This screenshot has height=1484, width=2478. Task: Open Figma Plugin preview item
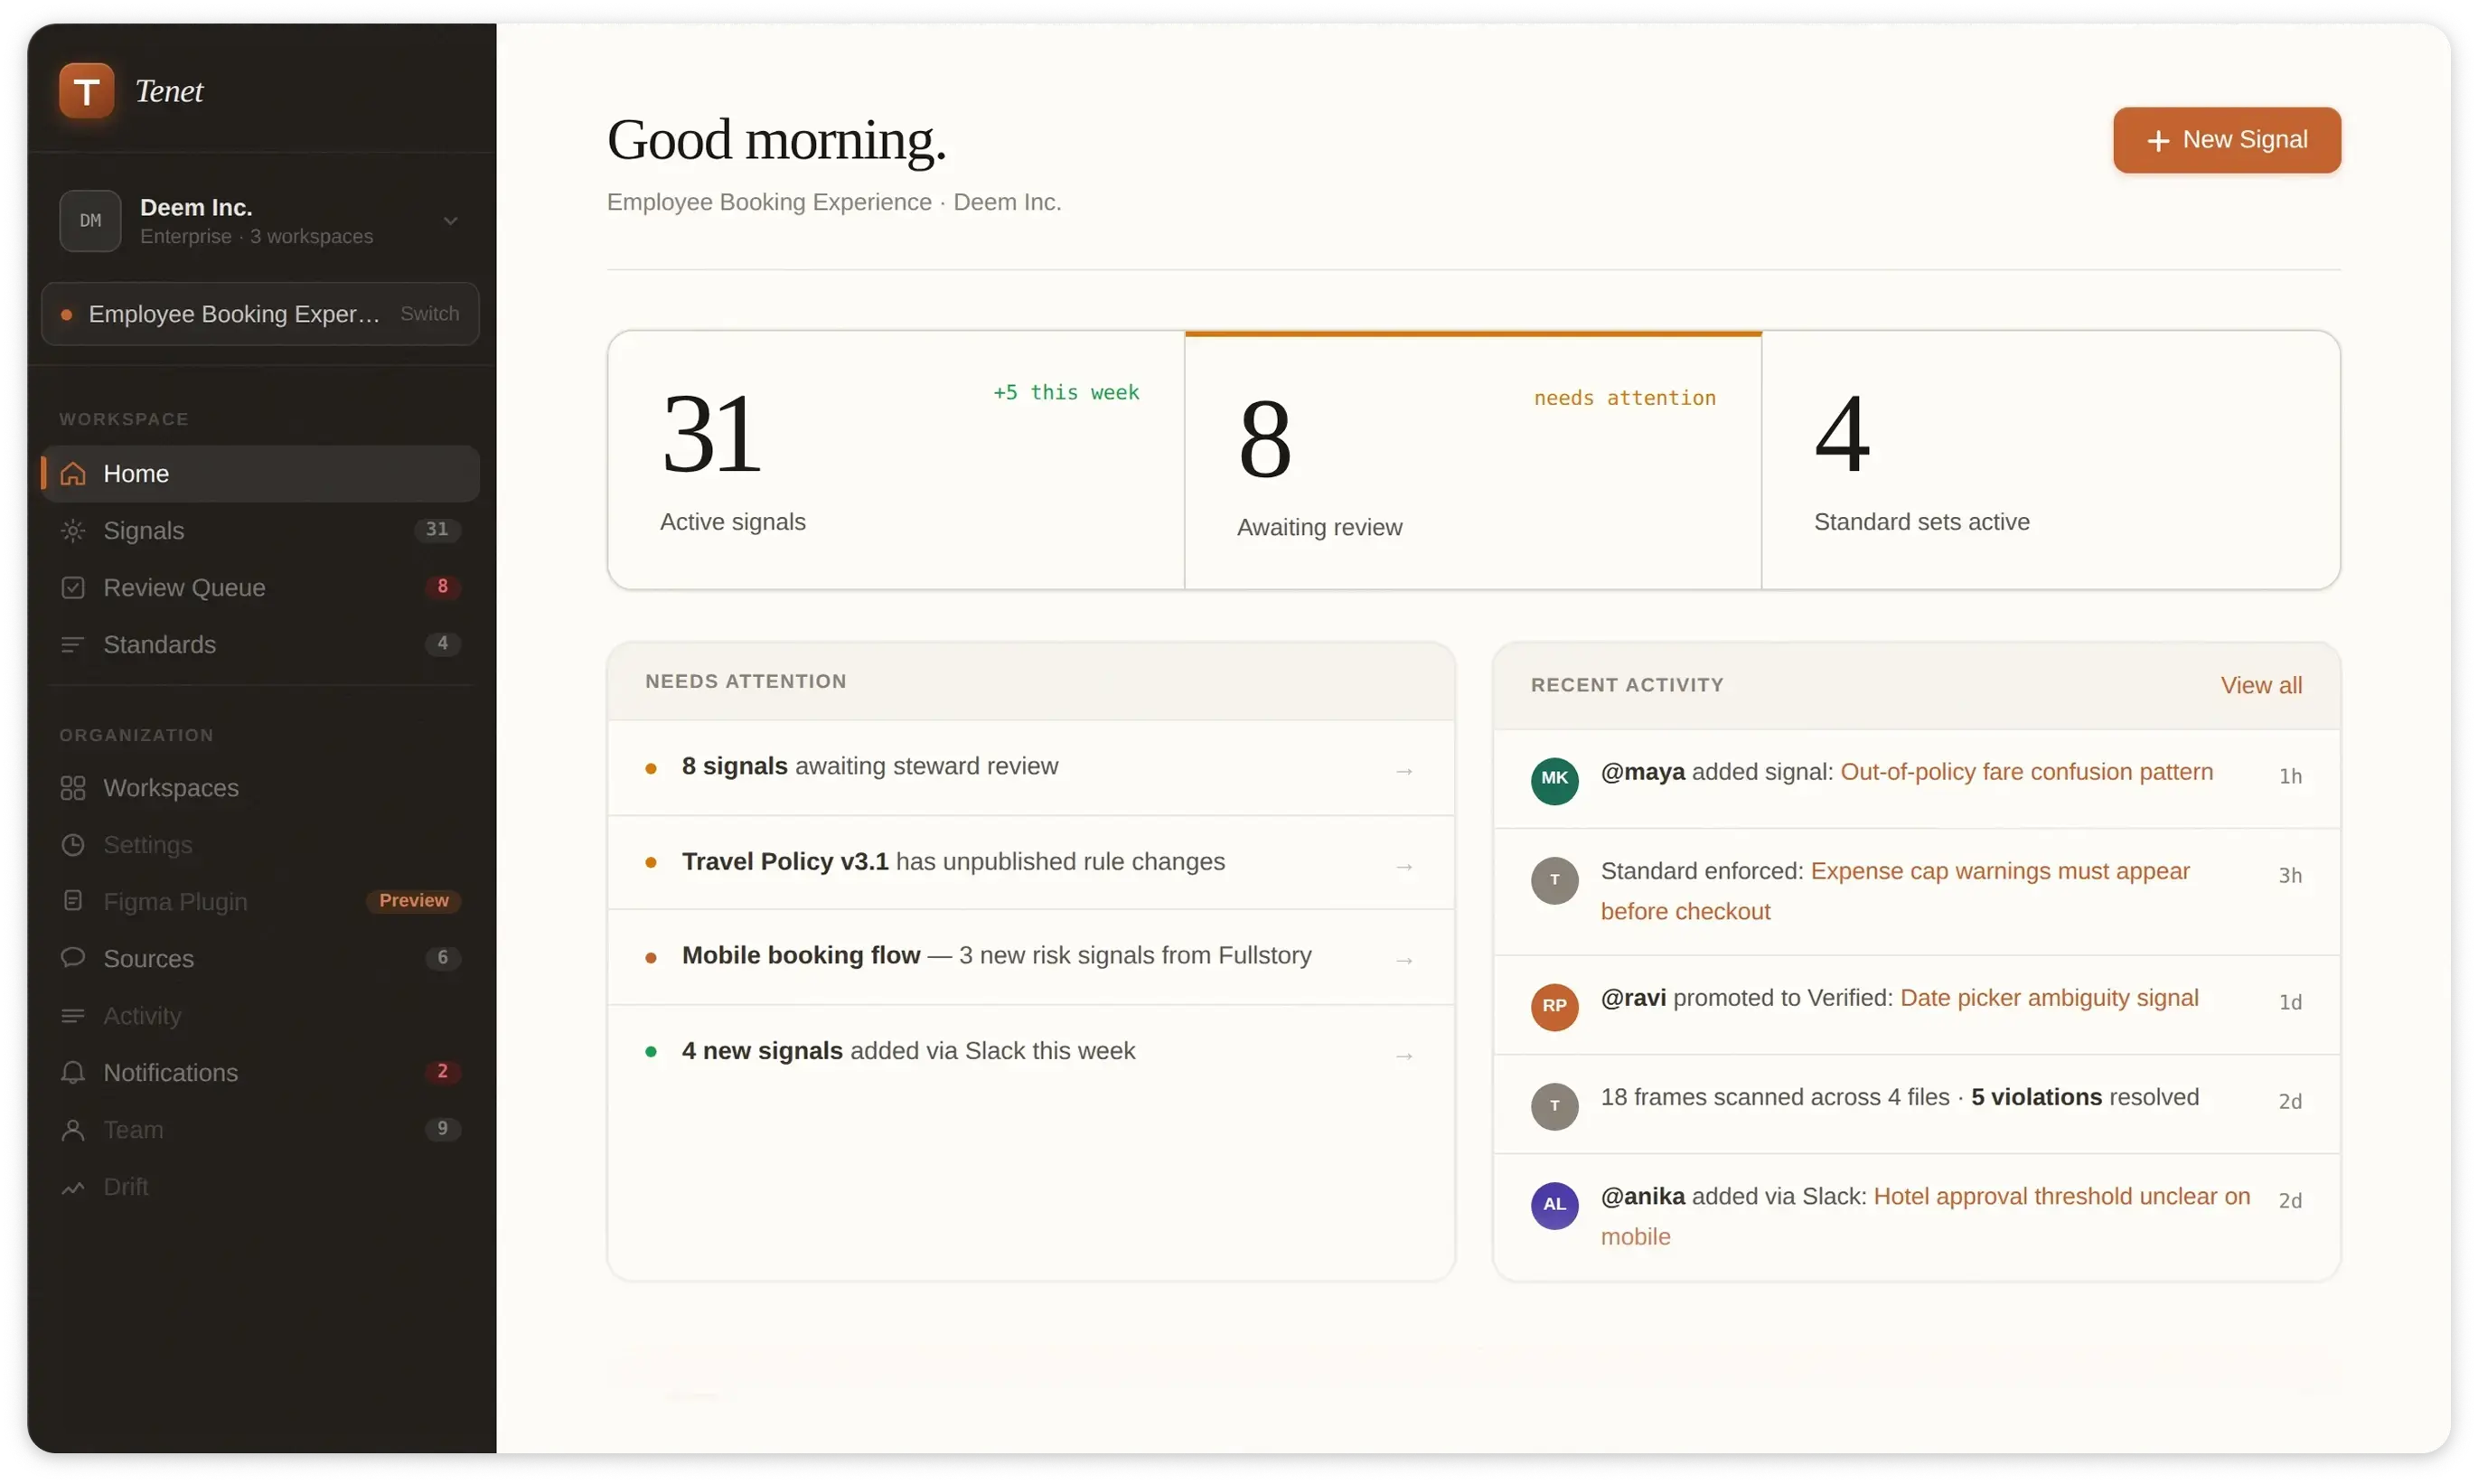click(176, 902)
